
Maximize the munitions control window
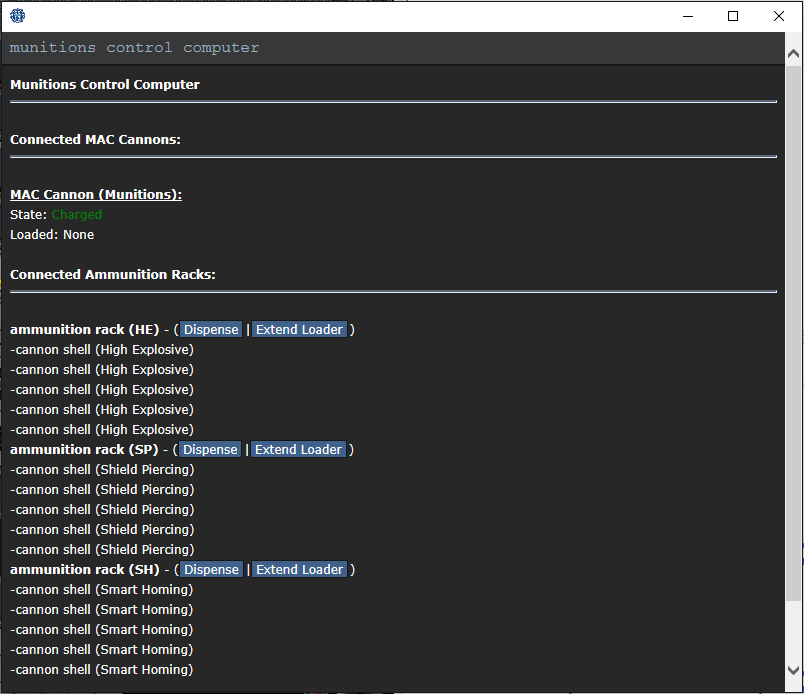pos(733,16)
